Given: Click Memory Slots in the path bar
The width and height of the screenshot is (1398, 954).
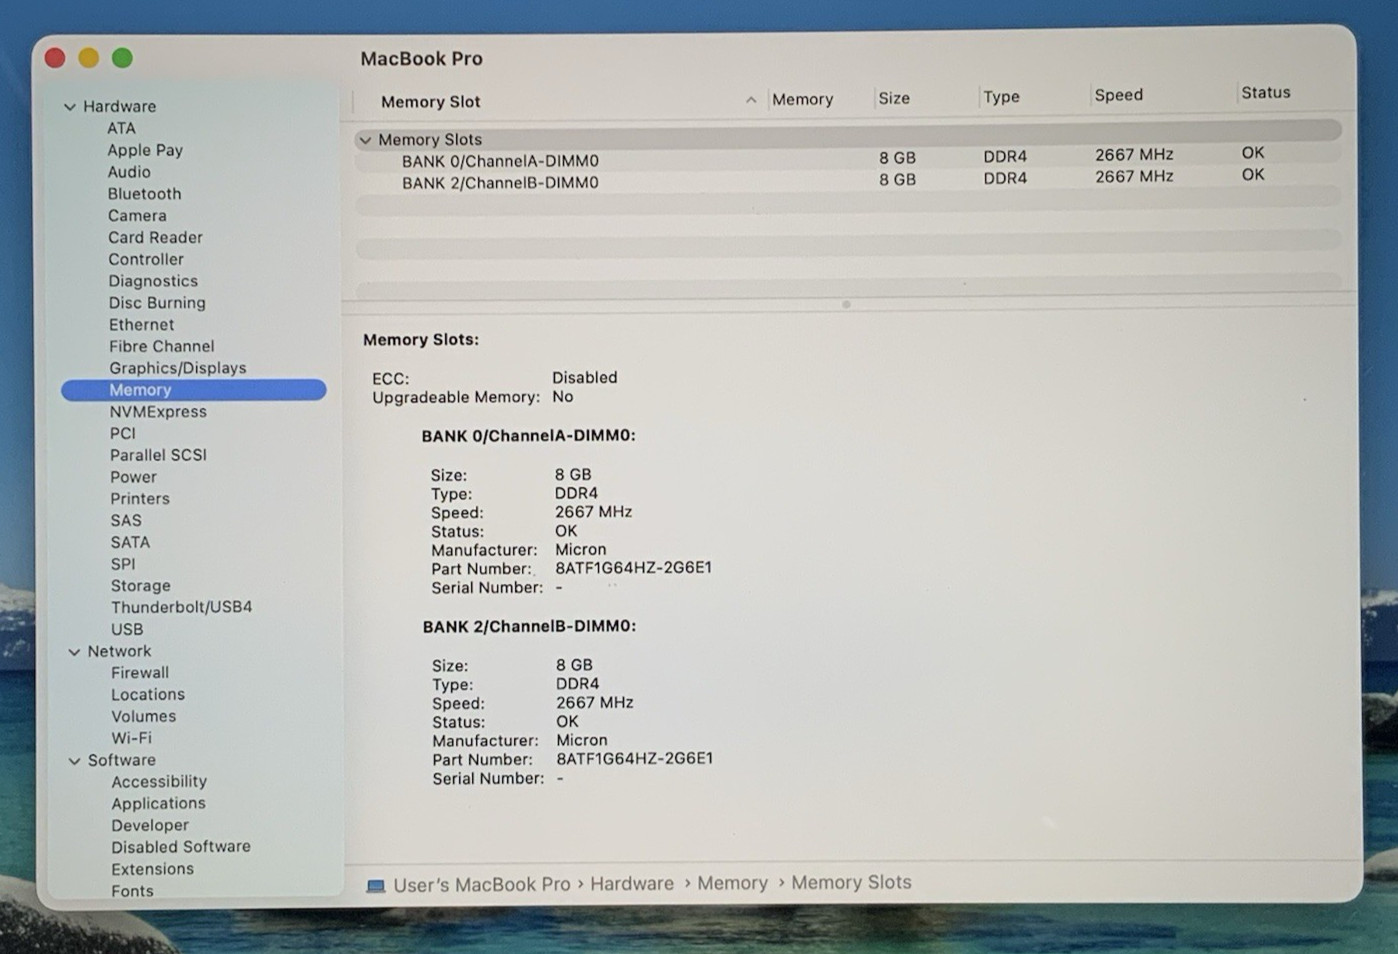Looking at the screenshot, I should point(851,882).
